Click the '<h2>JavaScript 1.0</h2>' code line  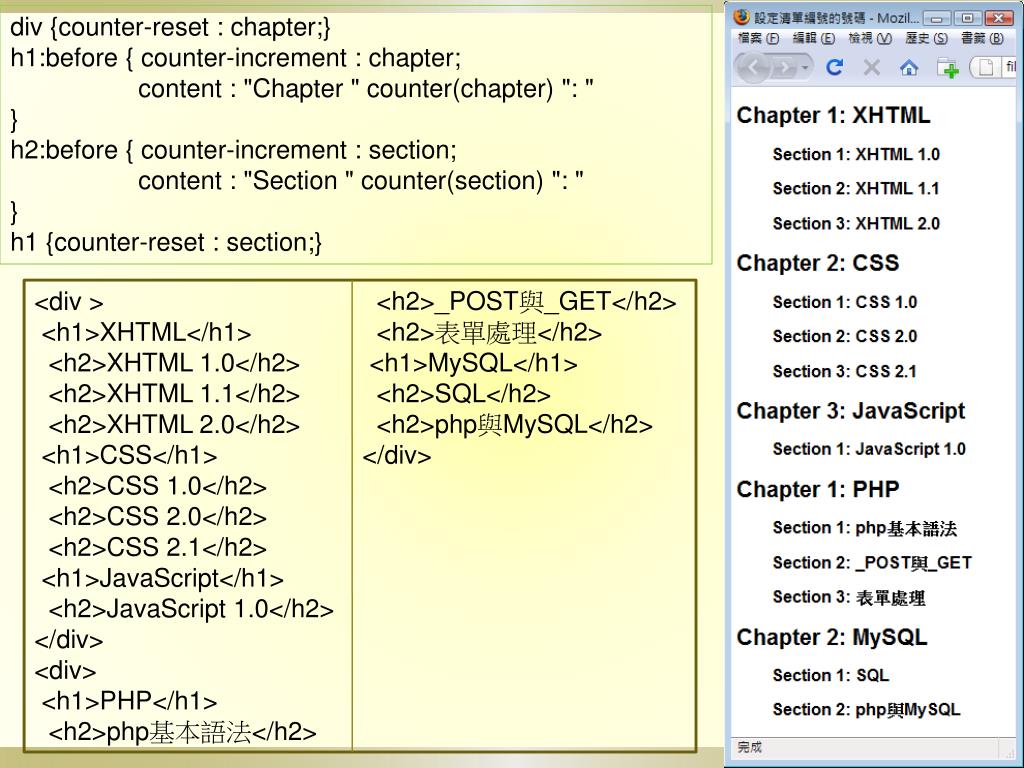[x=191, y=609]
